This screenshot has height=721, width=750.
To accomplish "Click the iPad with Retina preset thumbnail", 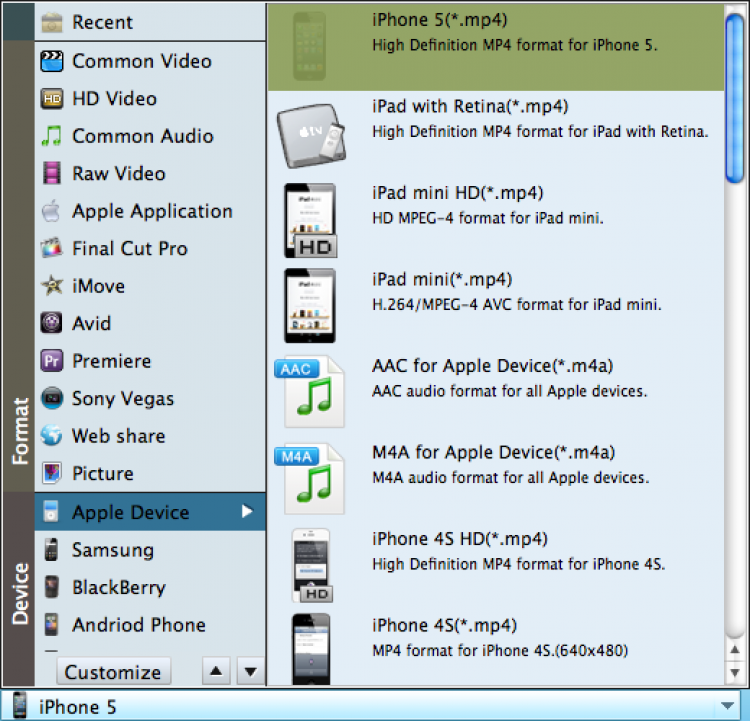I will pos(311,135).
